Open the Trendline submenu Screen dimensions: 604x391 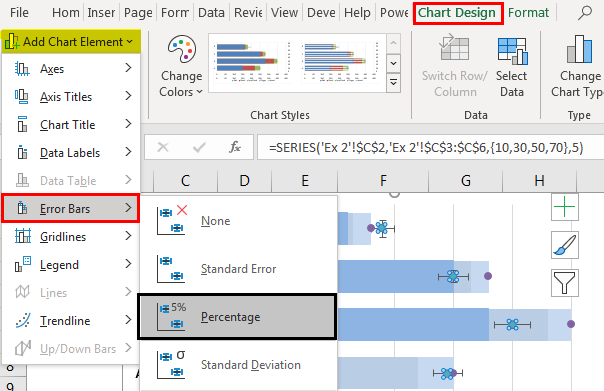(71, 321)
